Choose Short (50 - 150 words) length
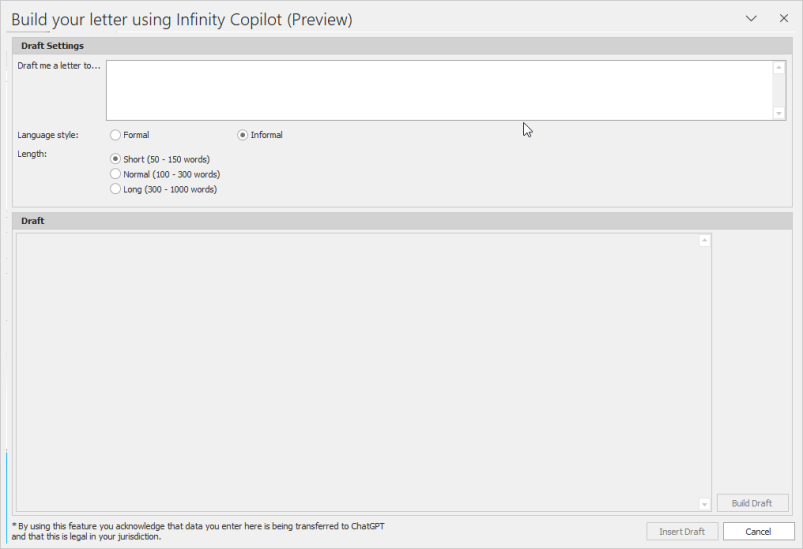The image size is (803, 549). coord(116,159)
